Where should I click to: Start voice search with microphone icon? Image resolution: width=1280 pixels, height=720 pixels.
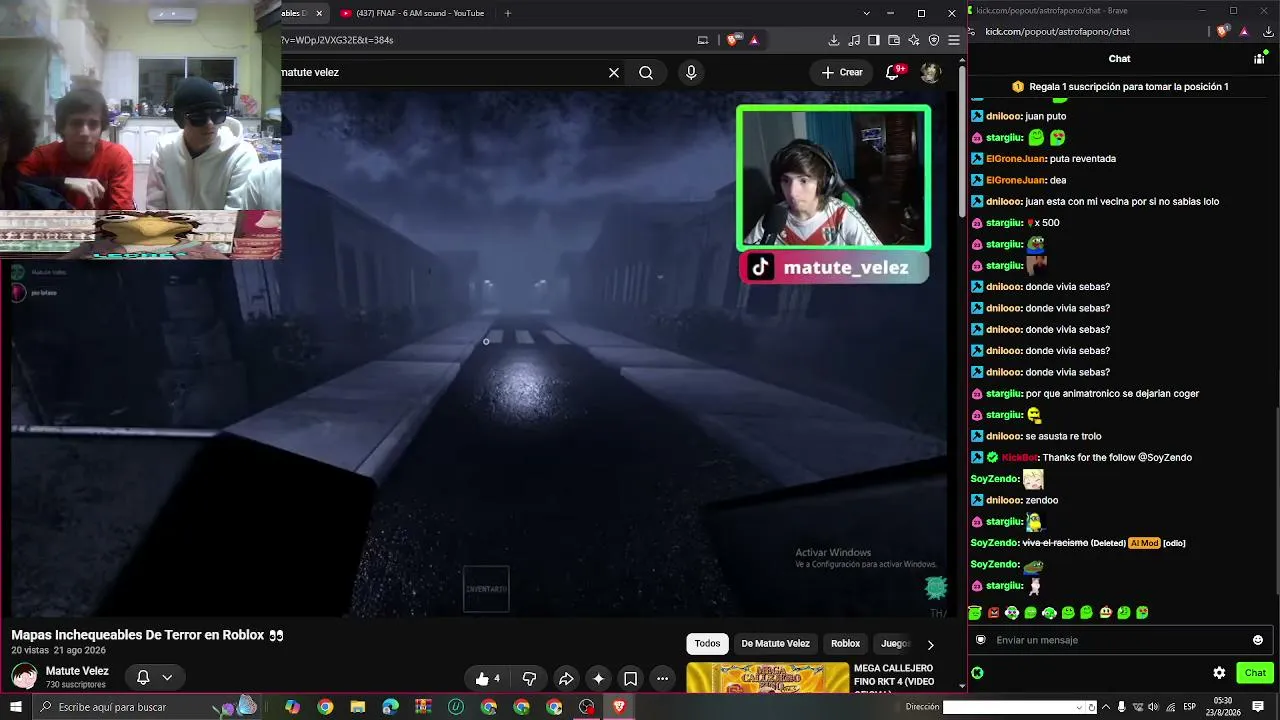coord(691,72)
